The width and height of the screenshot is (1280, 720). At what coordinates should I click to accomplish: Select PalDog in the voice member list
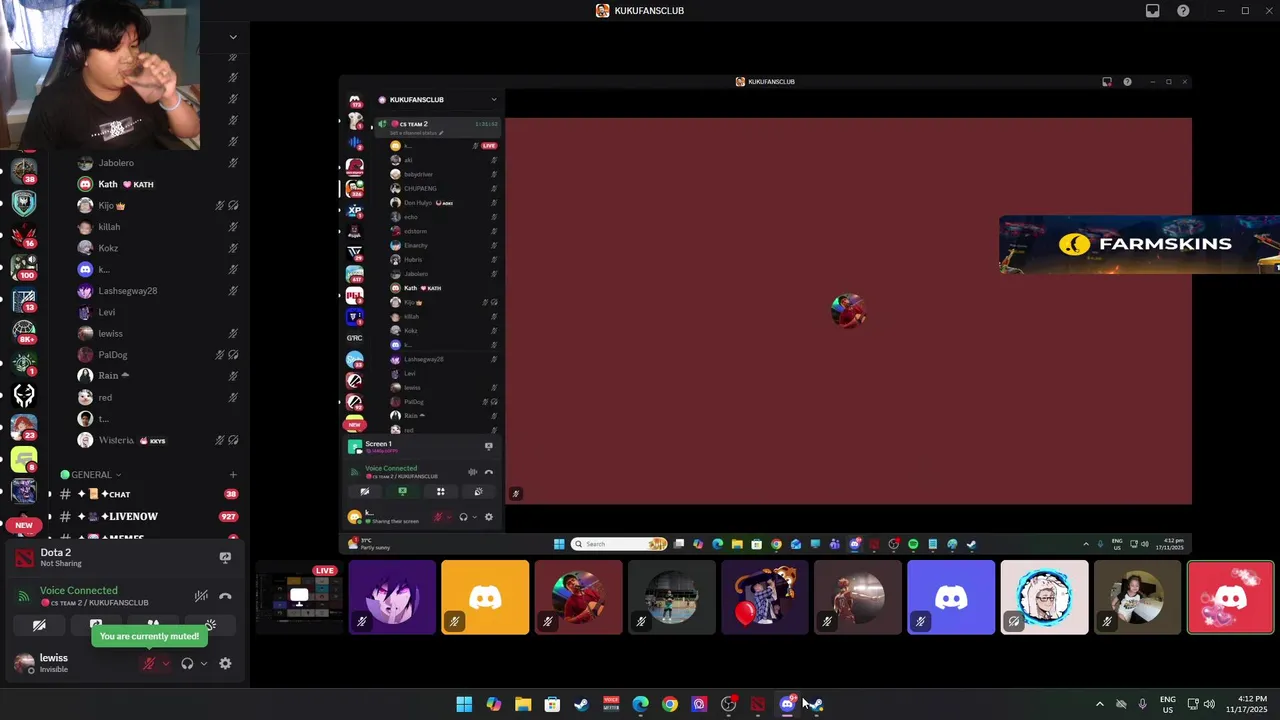pyautogui.click(x=157, y=355)
